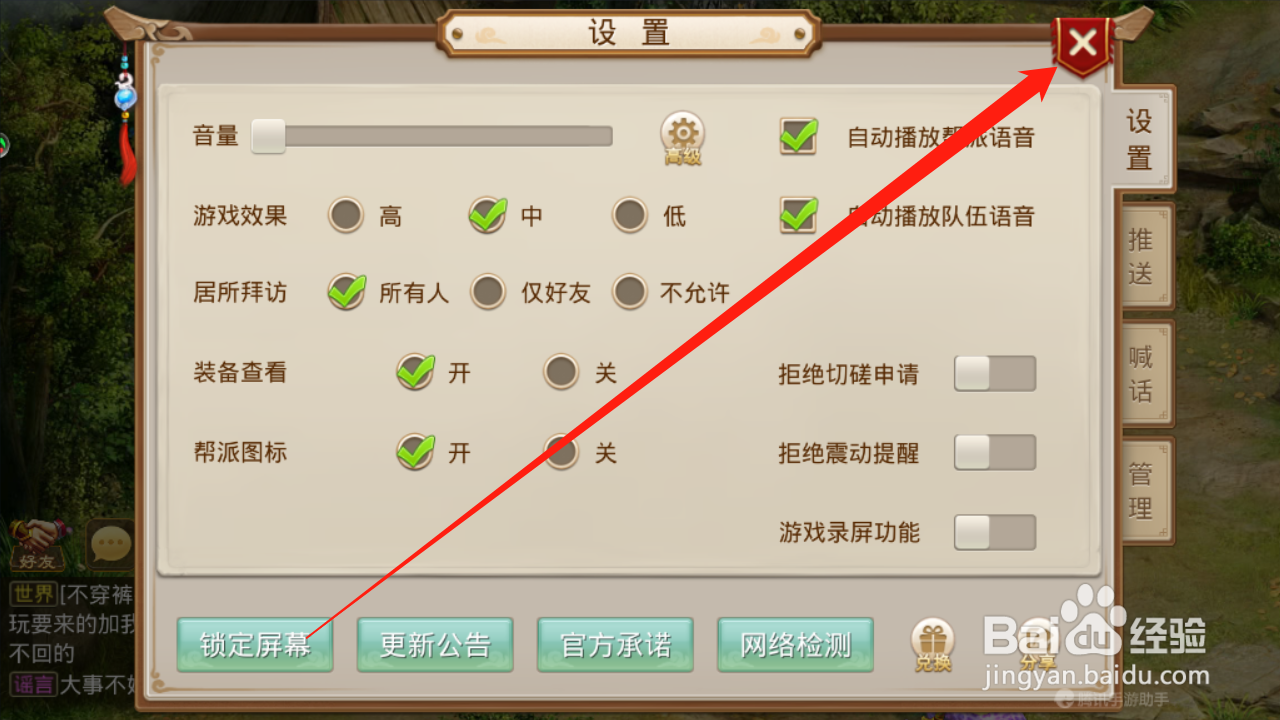Close the settings panel with red X
This screenshot has width=1280, height=720.
tap(1082, 44)
